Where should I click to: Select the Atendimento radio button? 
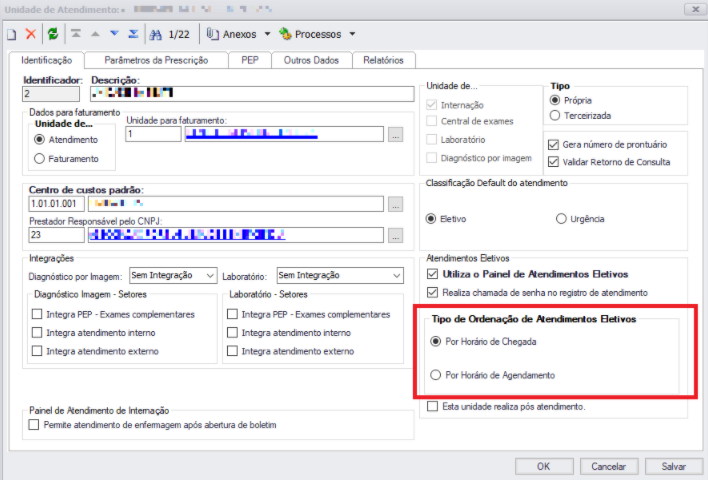tap(40, 140)
